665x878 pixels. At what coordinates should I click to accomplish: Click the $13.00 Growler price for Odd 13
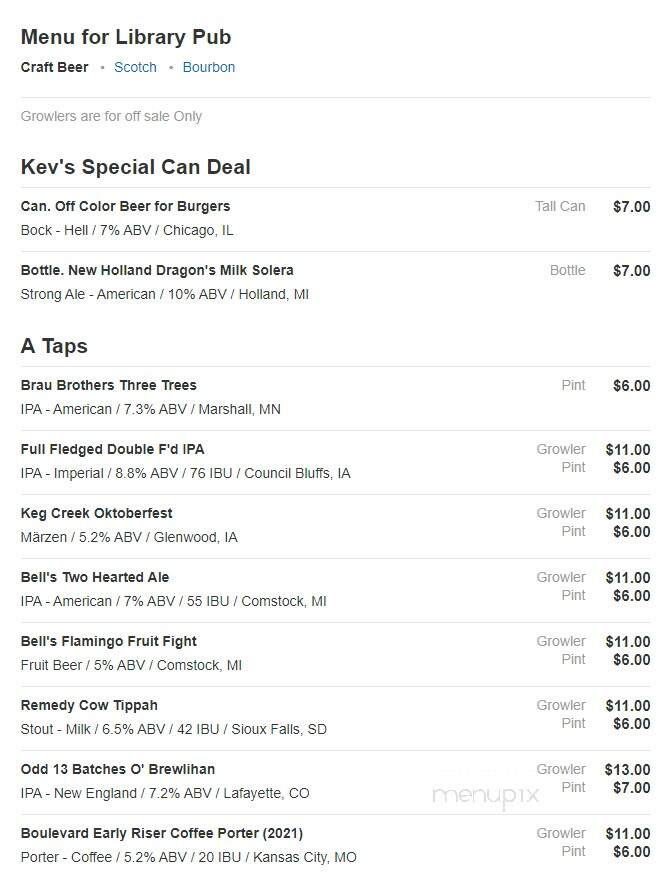[x=627, y=769]
